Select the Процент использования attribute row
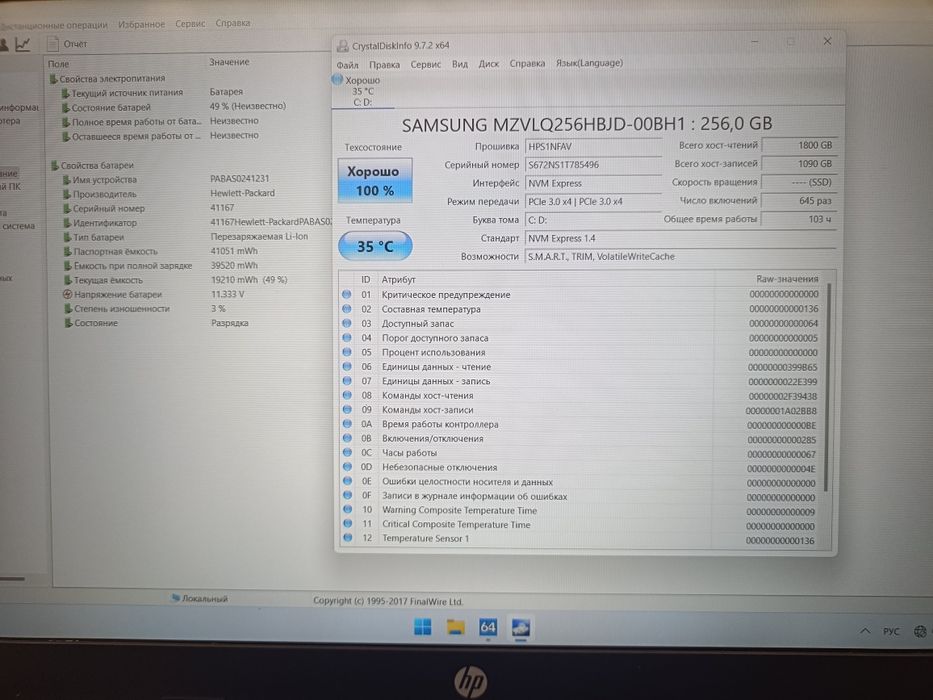This screenshot has height=700, width=933. coord(580,352)
